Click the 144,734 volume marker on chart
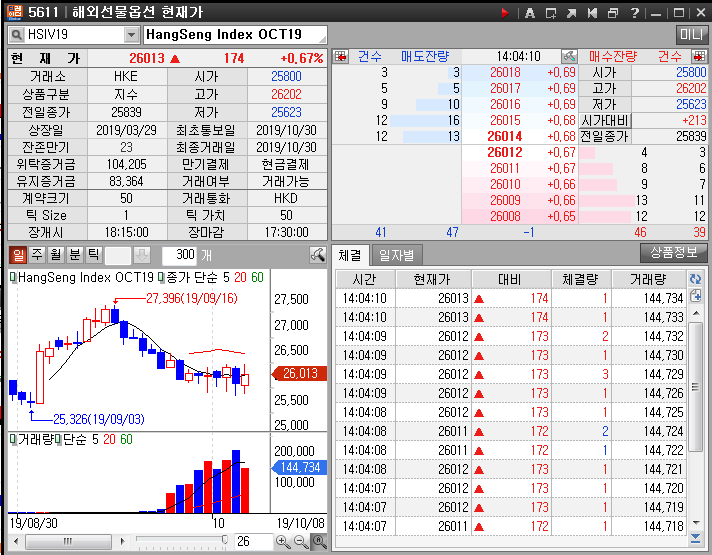 coord(299,467)
